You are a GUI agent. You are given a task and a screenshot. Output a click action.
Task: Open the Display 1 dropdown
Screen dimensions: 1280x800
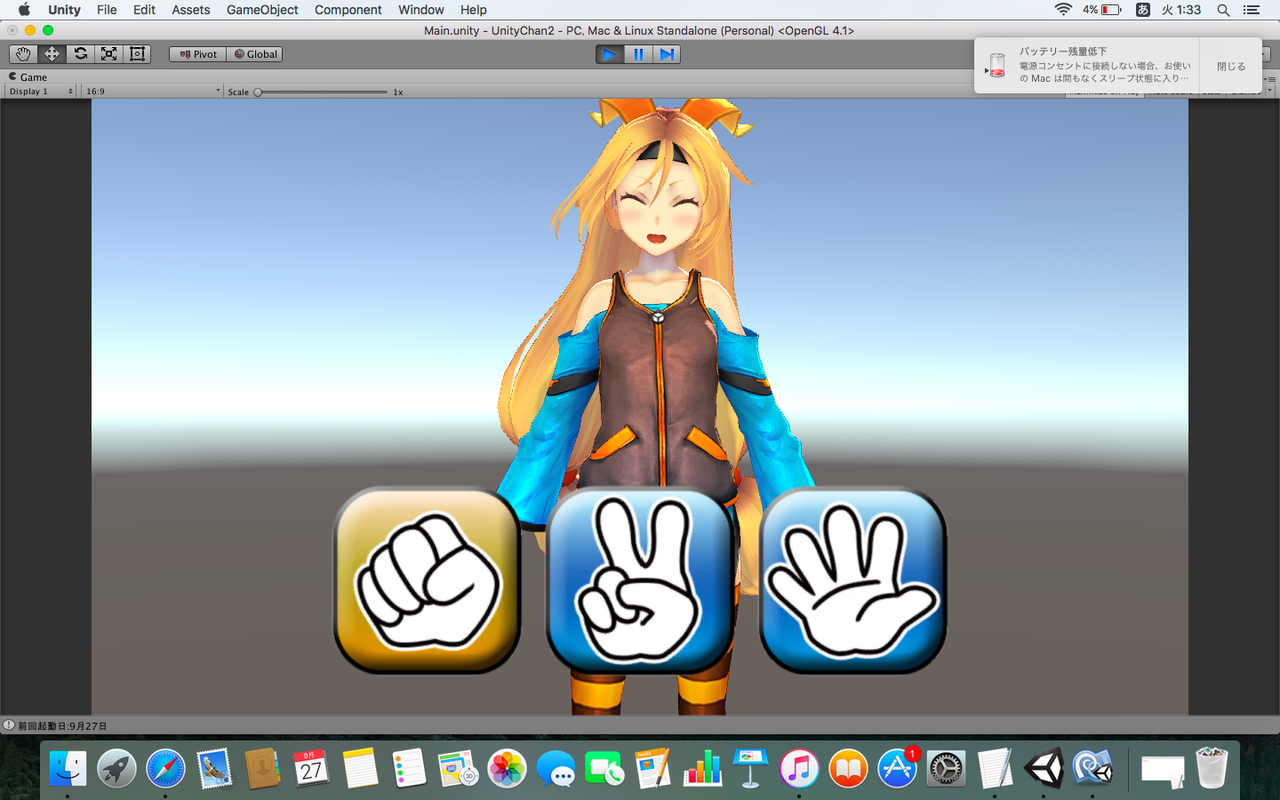(41, 91)
